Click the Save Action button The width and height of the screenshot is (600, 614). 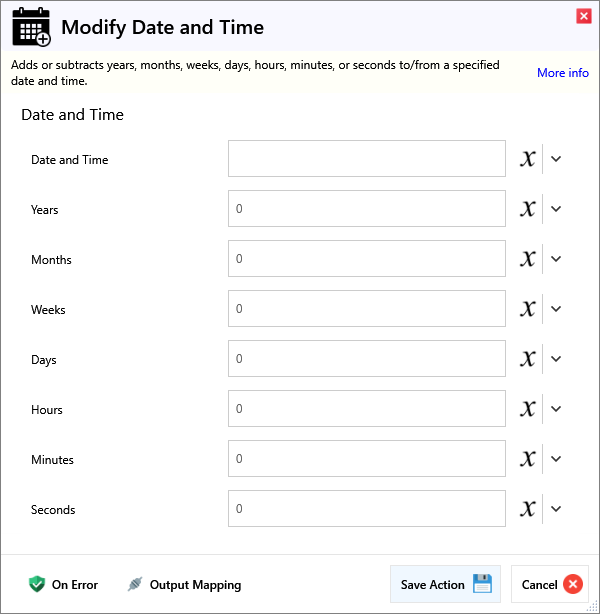point(444,585)
